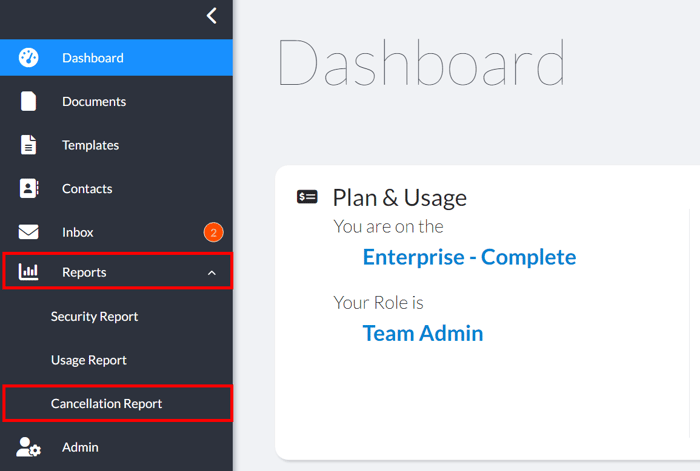Click the Templates page icon
The image size is (700, 471).
28,145
